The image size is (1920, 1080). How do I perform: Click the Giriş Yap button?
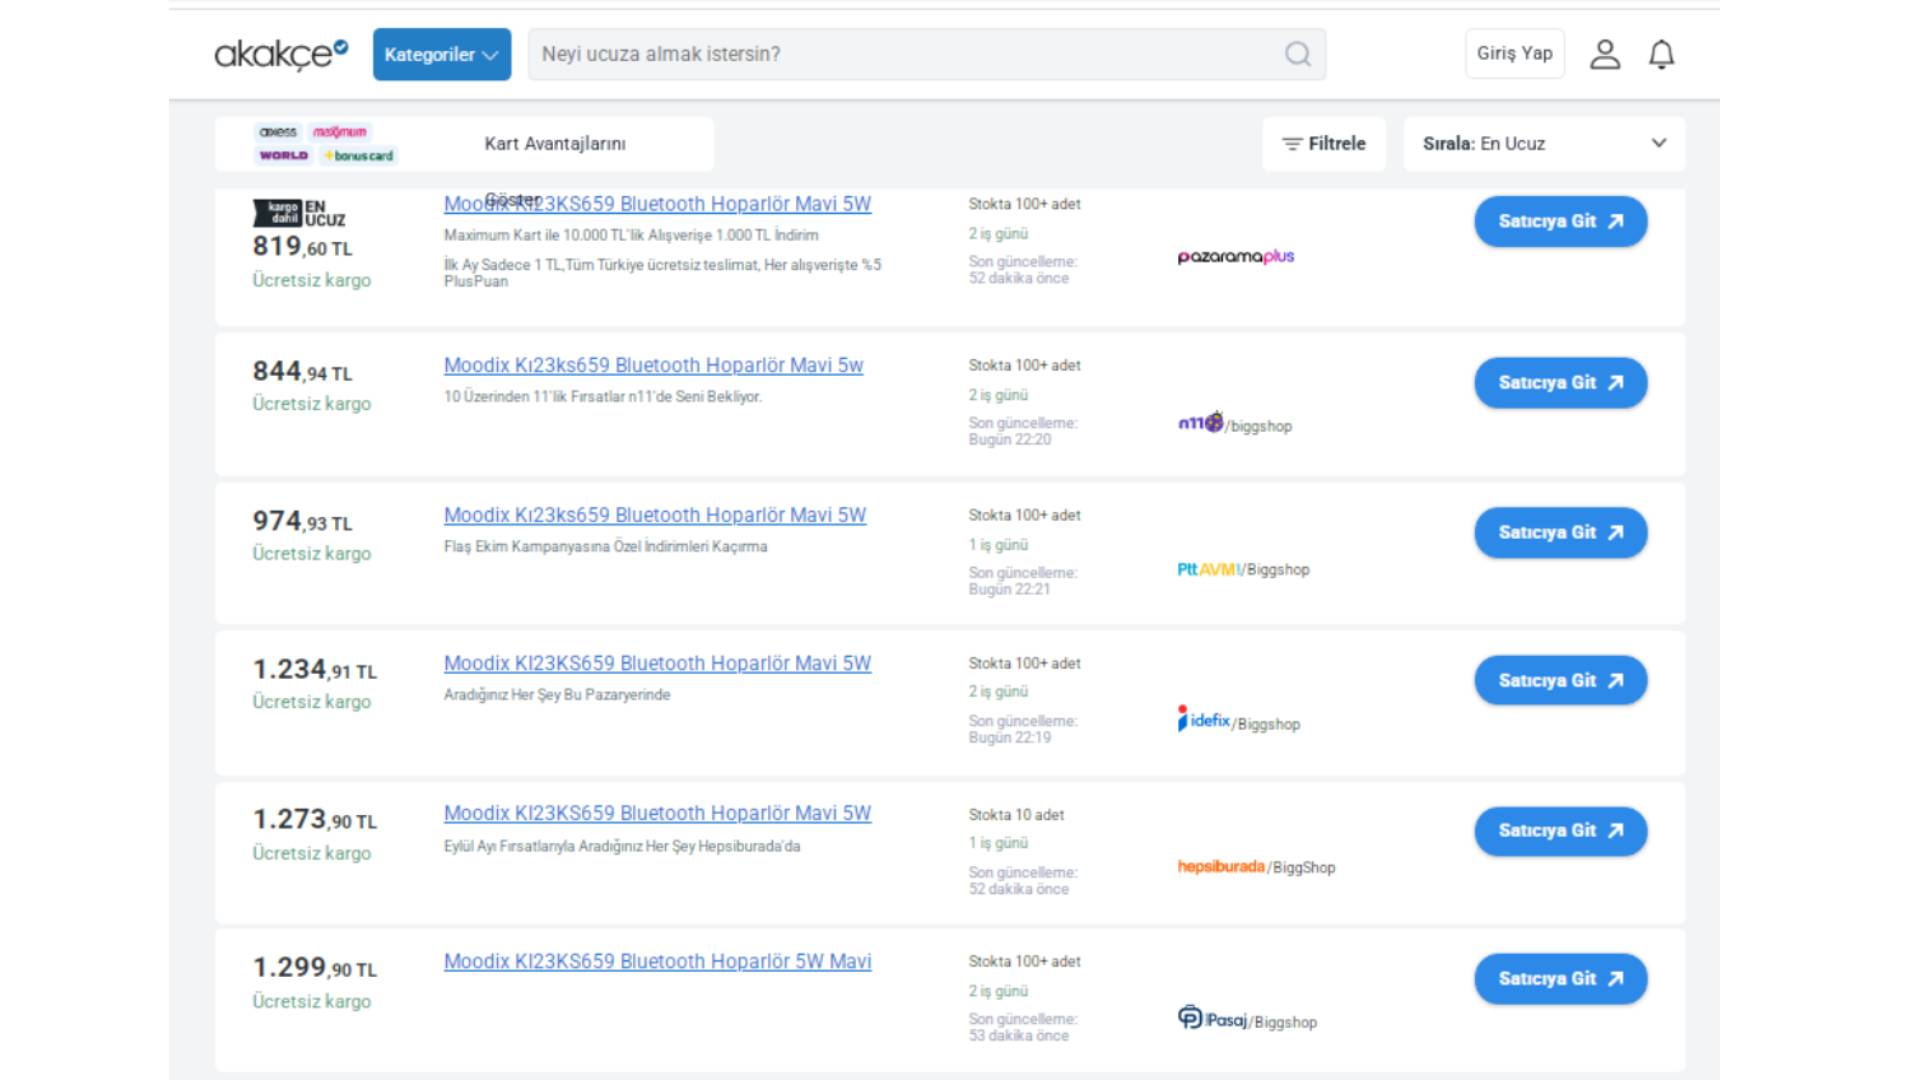(1514, 53)
